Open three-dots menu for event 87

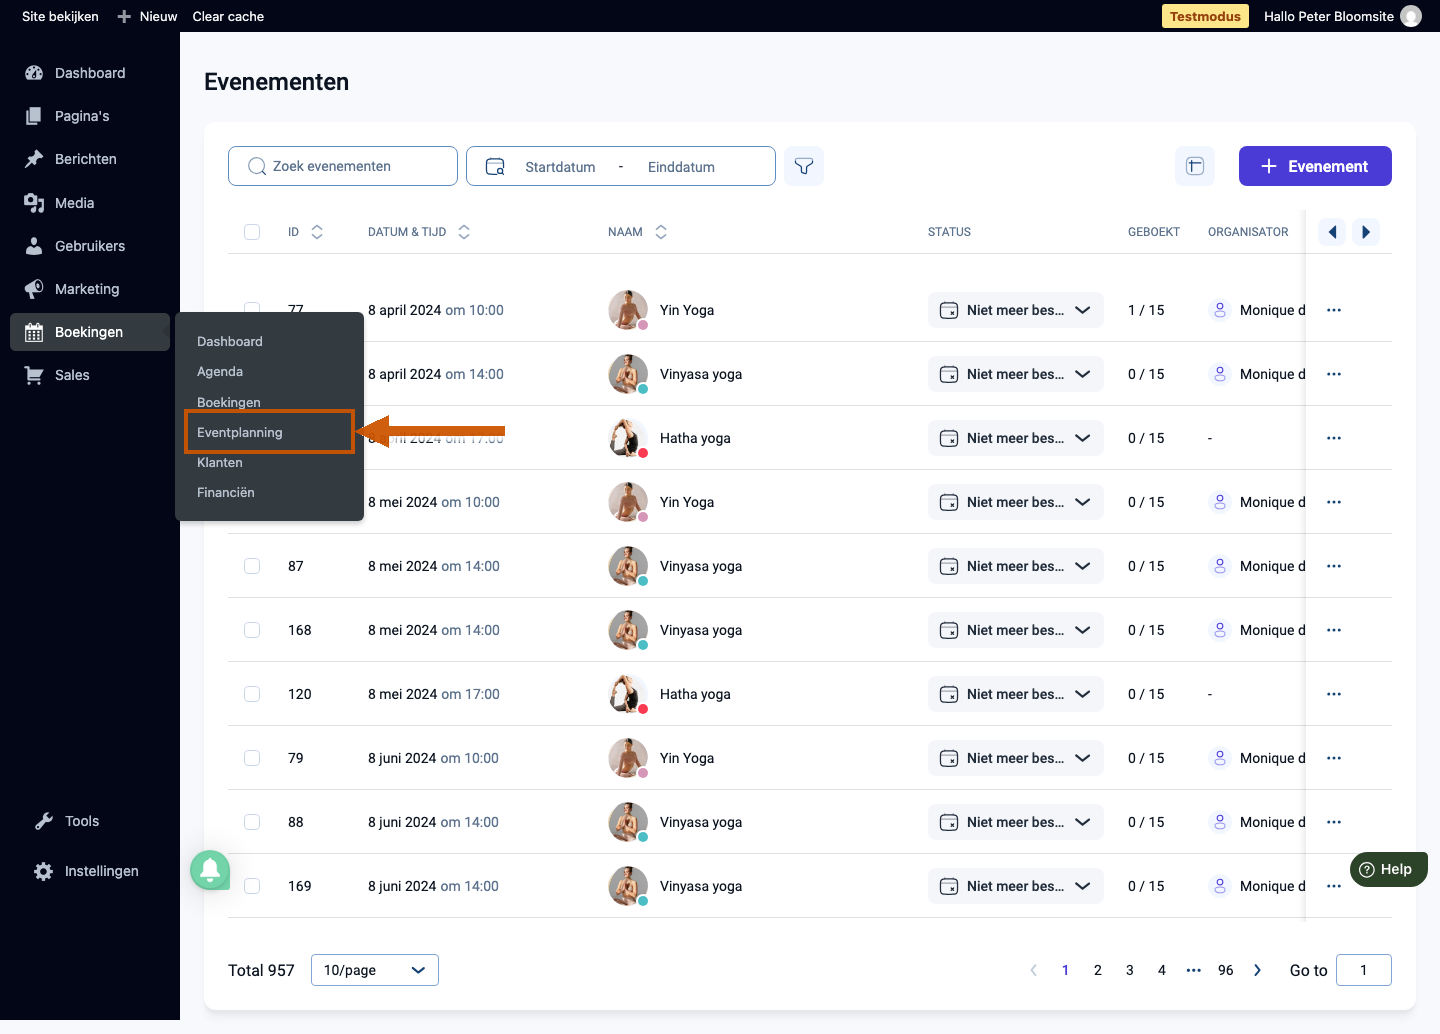pos(1333,566)
